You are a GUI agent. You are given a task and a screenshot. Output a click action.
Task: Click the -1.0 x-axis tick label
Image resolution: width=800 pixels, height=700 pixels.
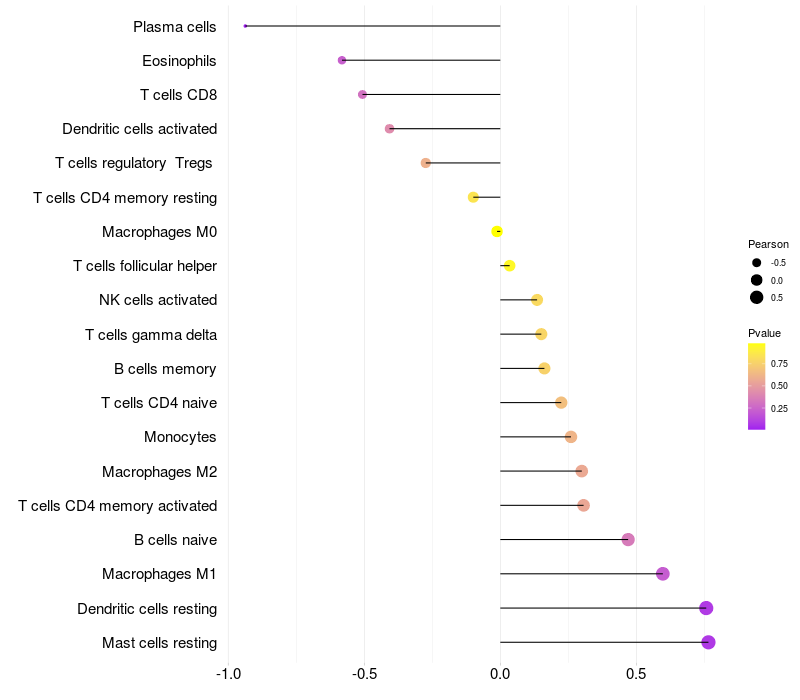(x=228, y=674)
